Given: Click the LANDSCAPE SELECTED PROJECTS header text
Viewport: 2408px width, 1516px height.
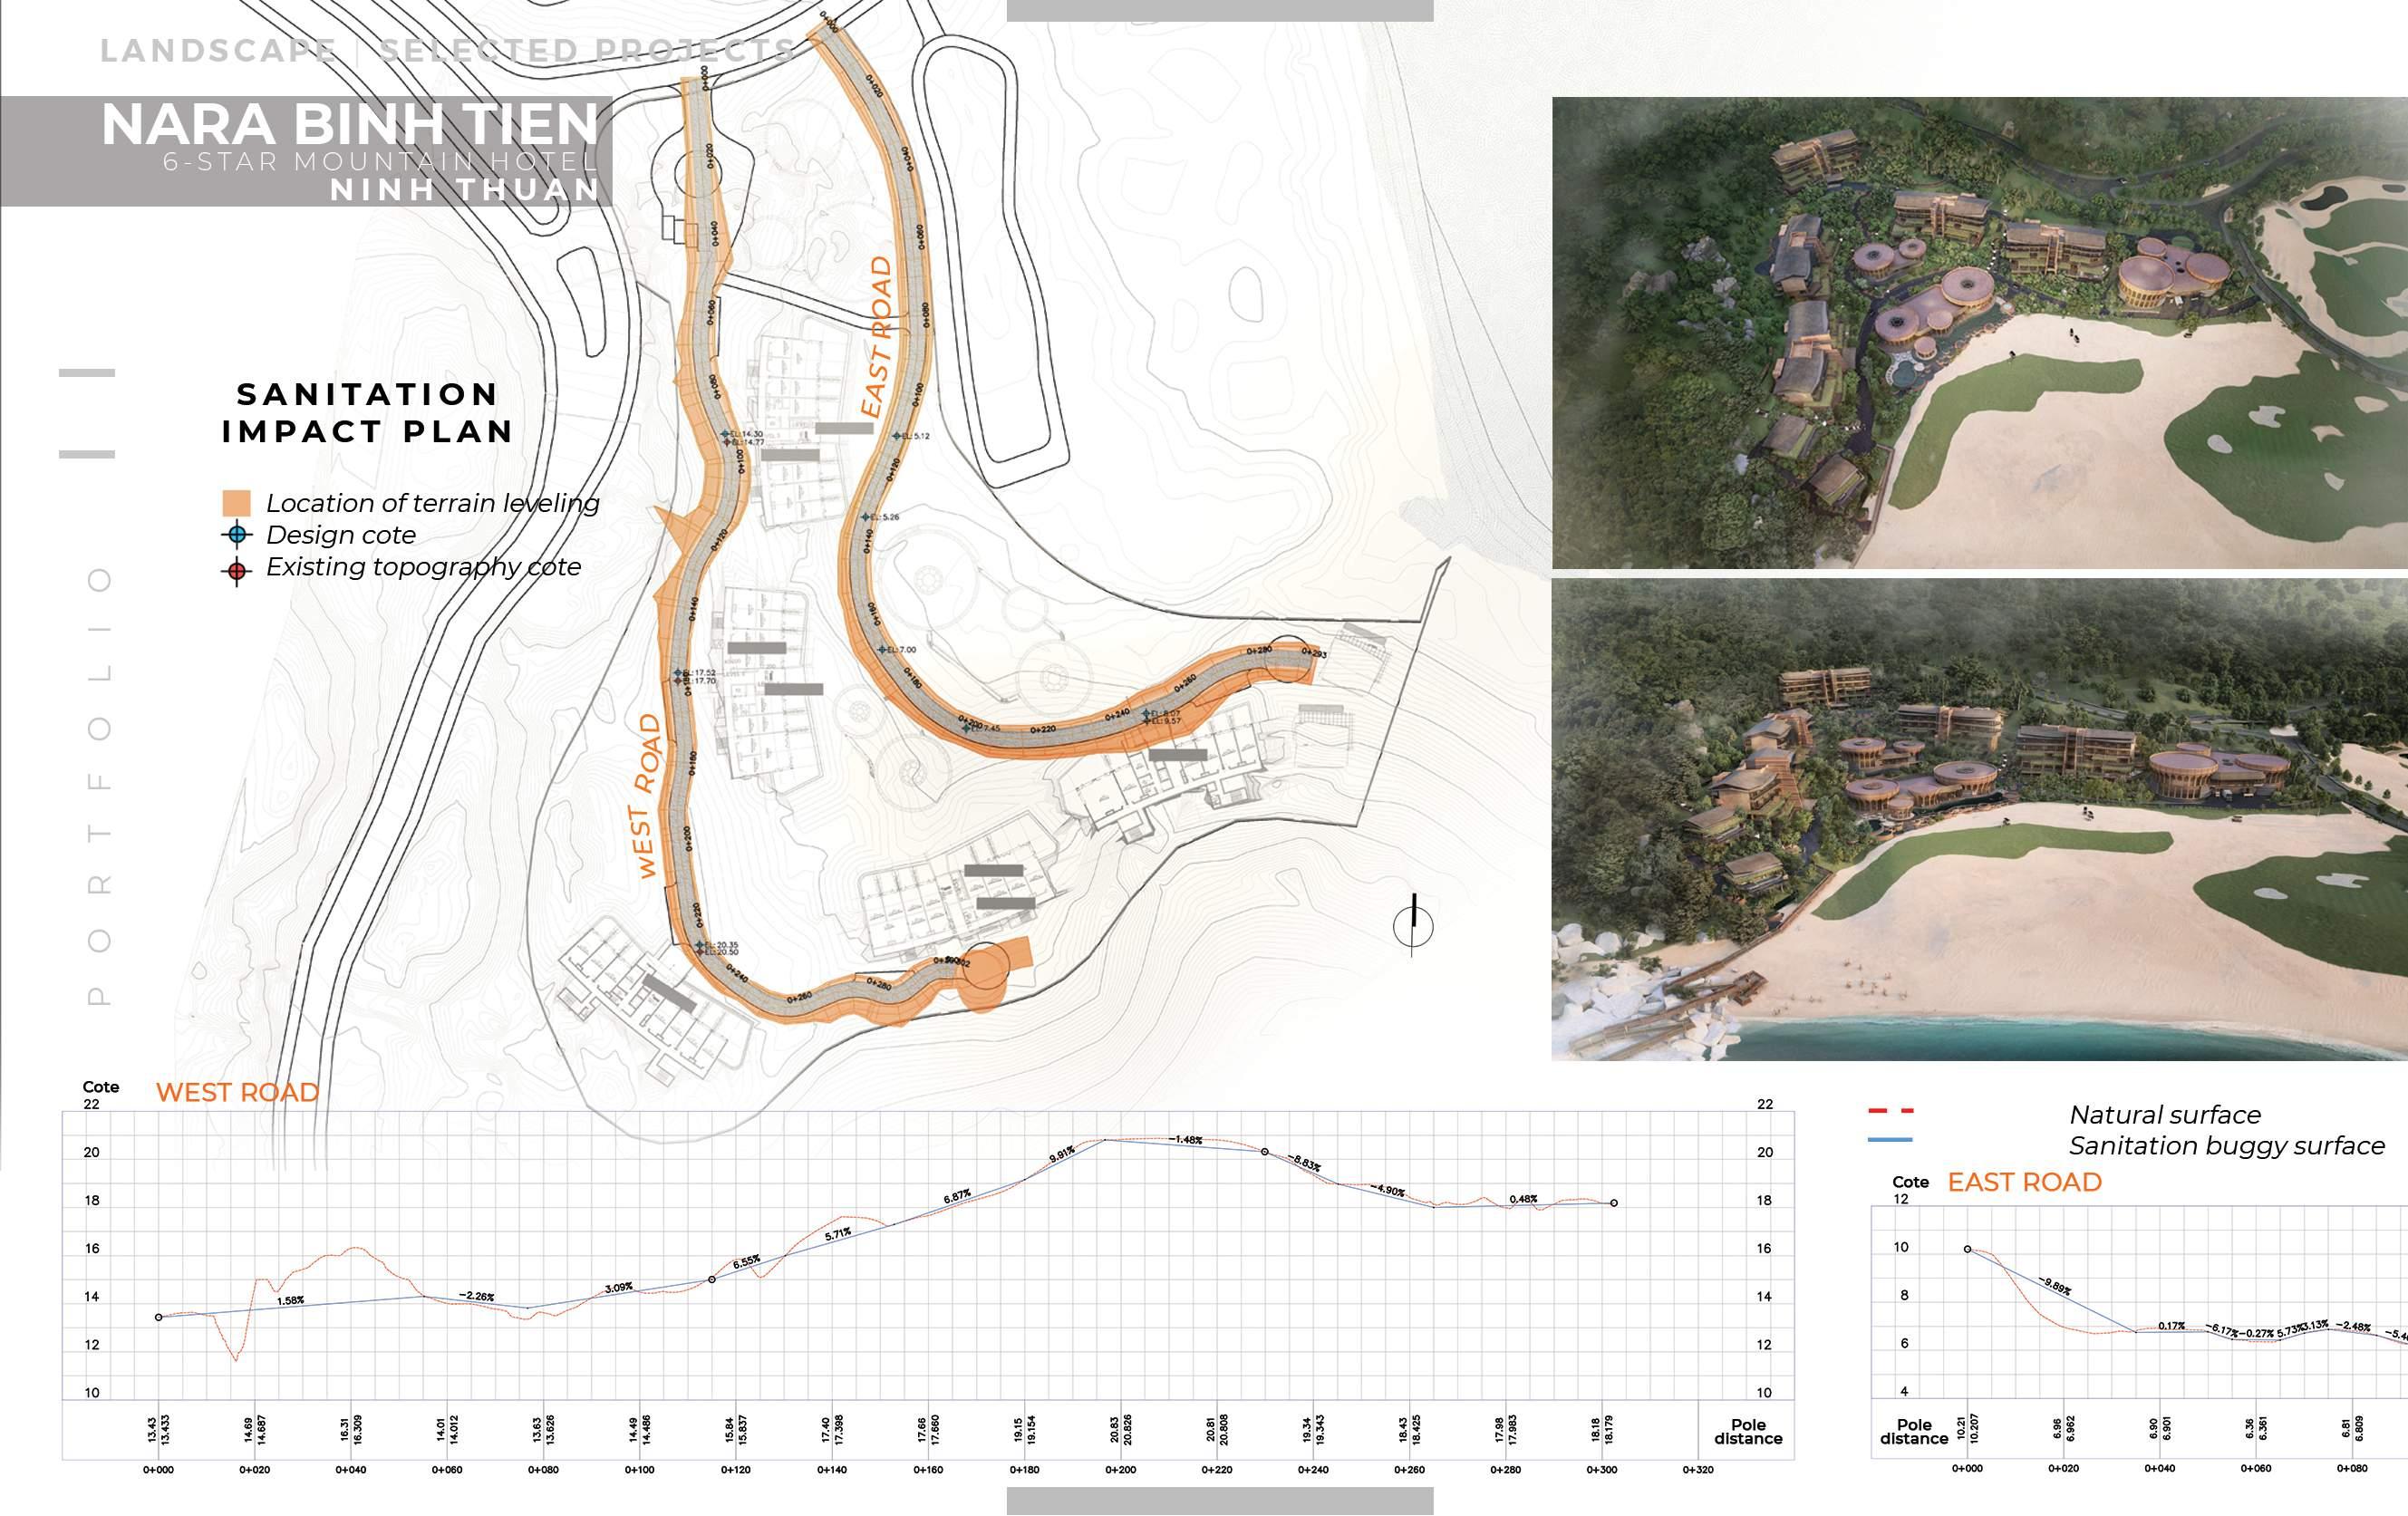Looking at the screenshot, I should click(447, 50).
